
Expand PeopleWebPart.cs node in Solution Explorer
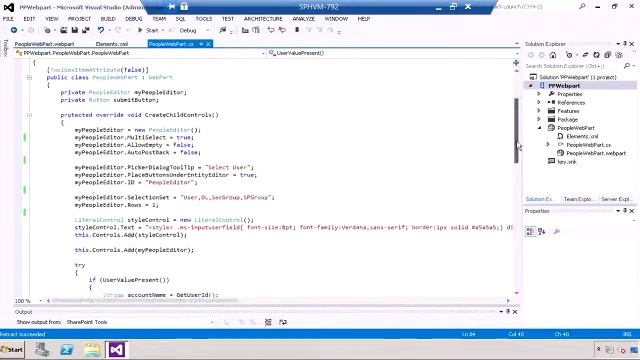tap(548, 144)
